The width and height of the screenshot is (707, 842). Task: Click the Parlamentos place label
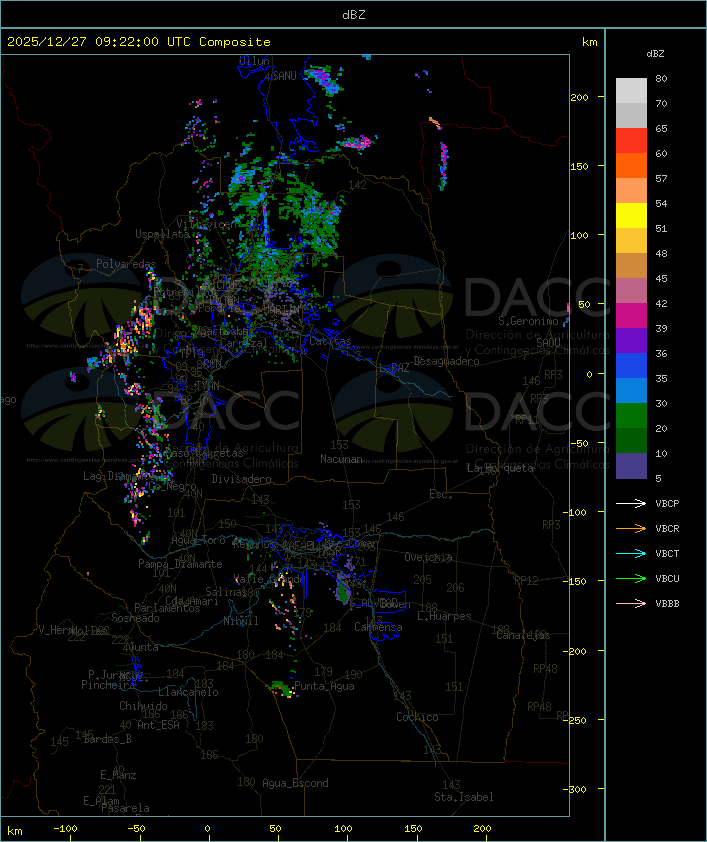(x=167, y=608)
